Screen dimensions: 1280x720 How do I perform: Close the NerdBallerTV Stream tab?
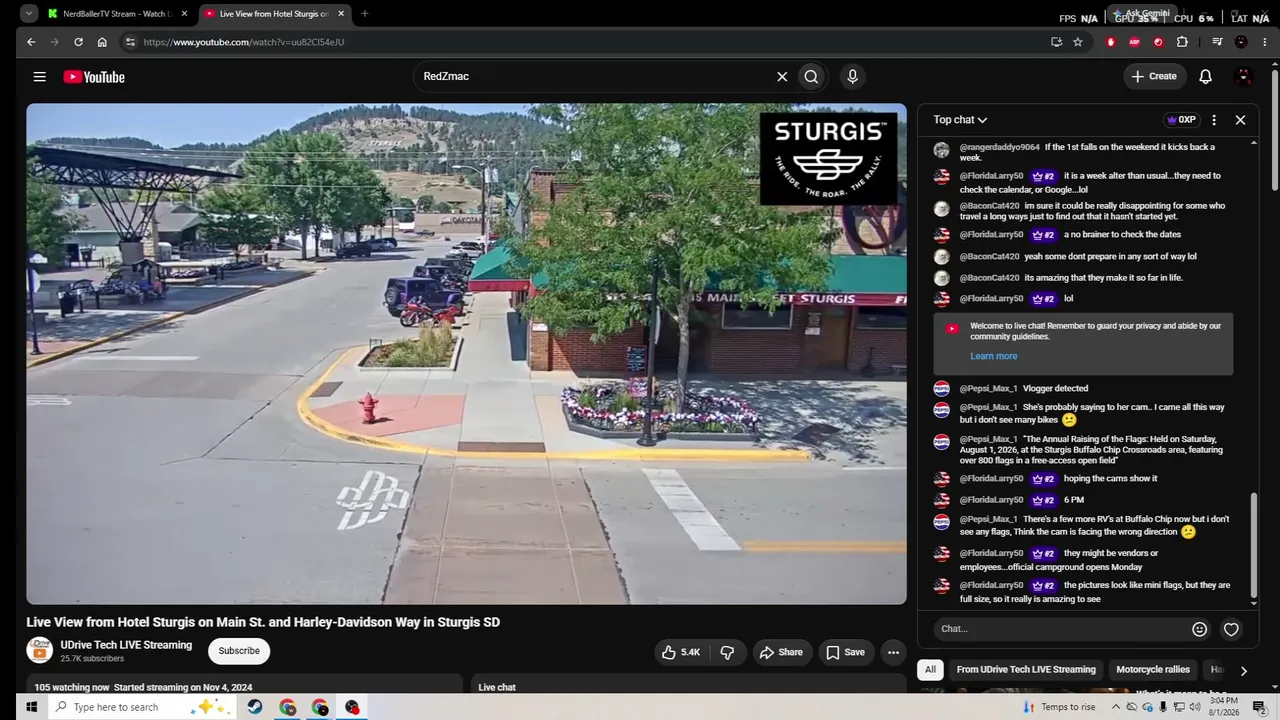tap(184, 14)
